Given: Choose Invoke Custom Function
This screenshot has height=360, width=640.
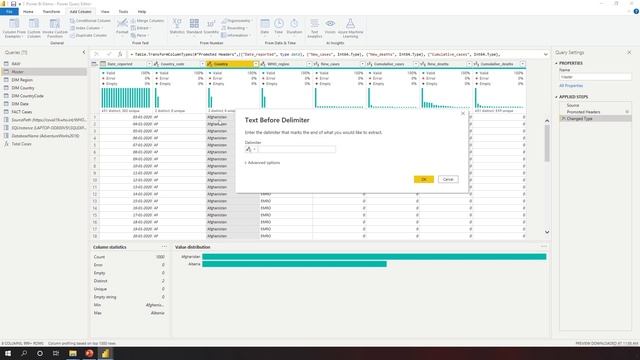Looking at the screenshot, I should tap(55, 28).
